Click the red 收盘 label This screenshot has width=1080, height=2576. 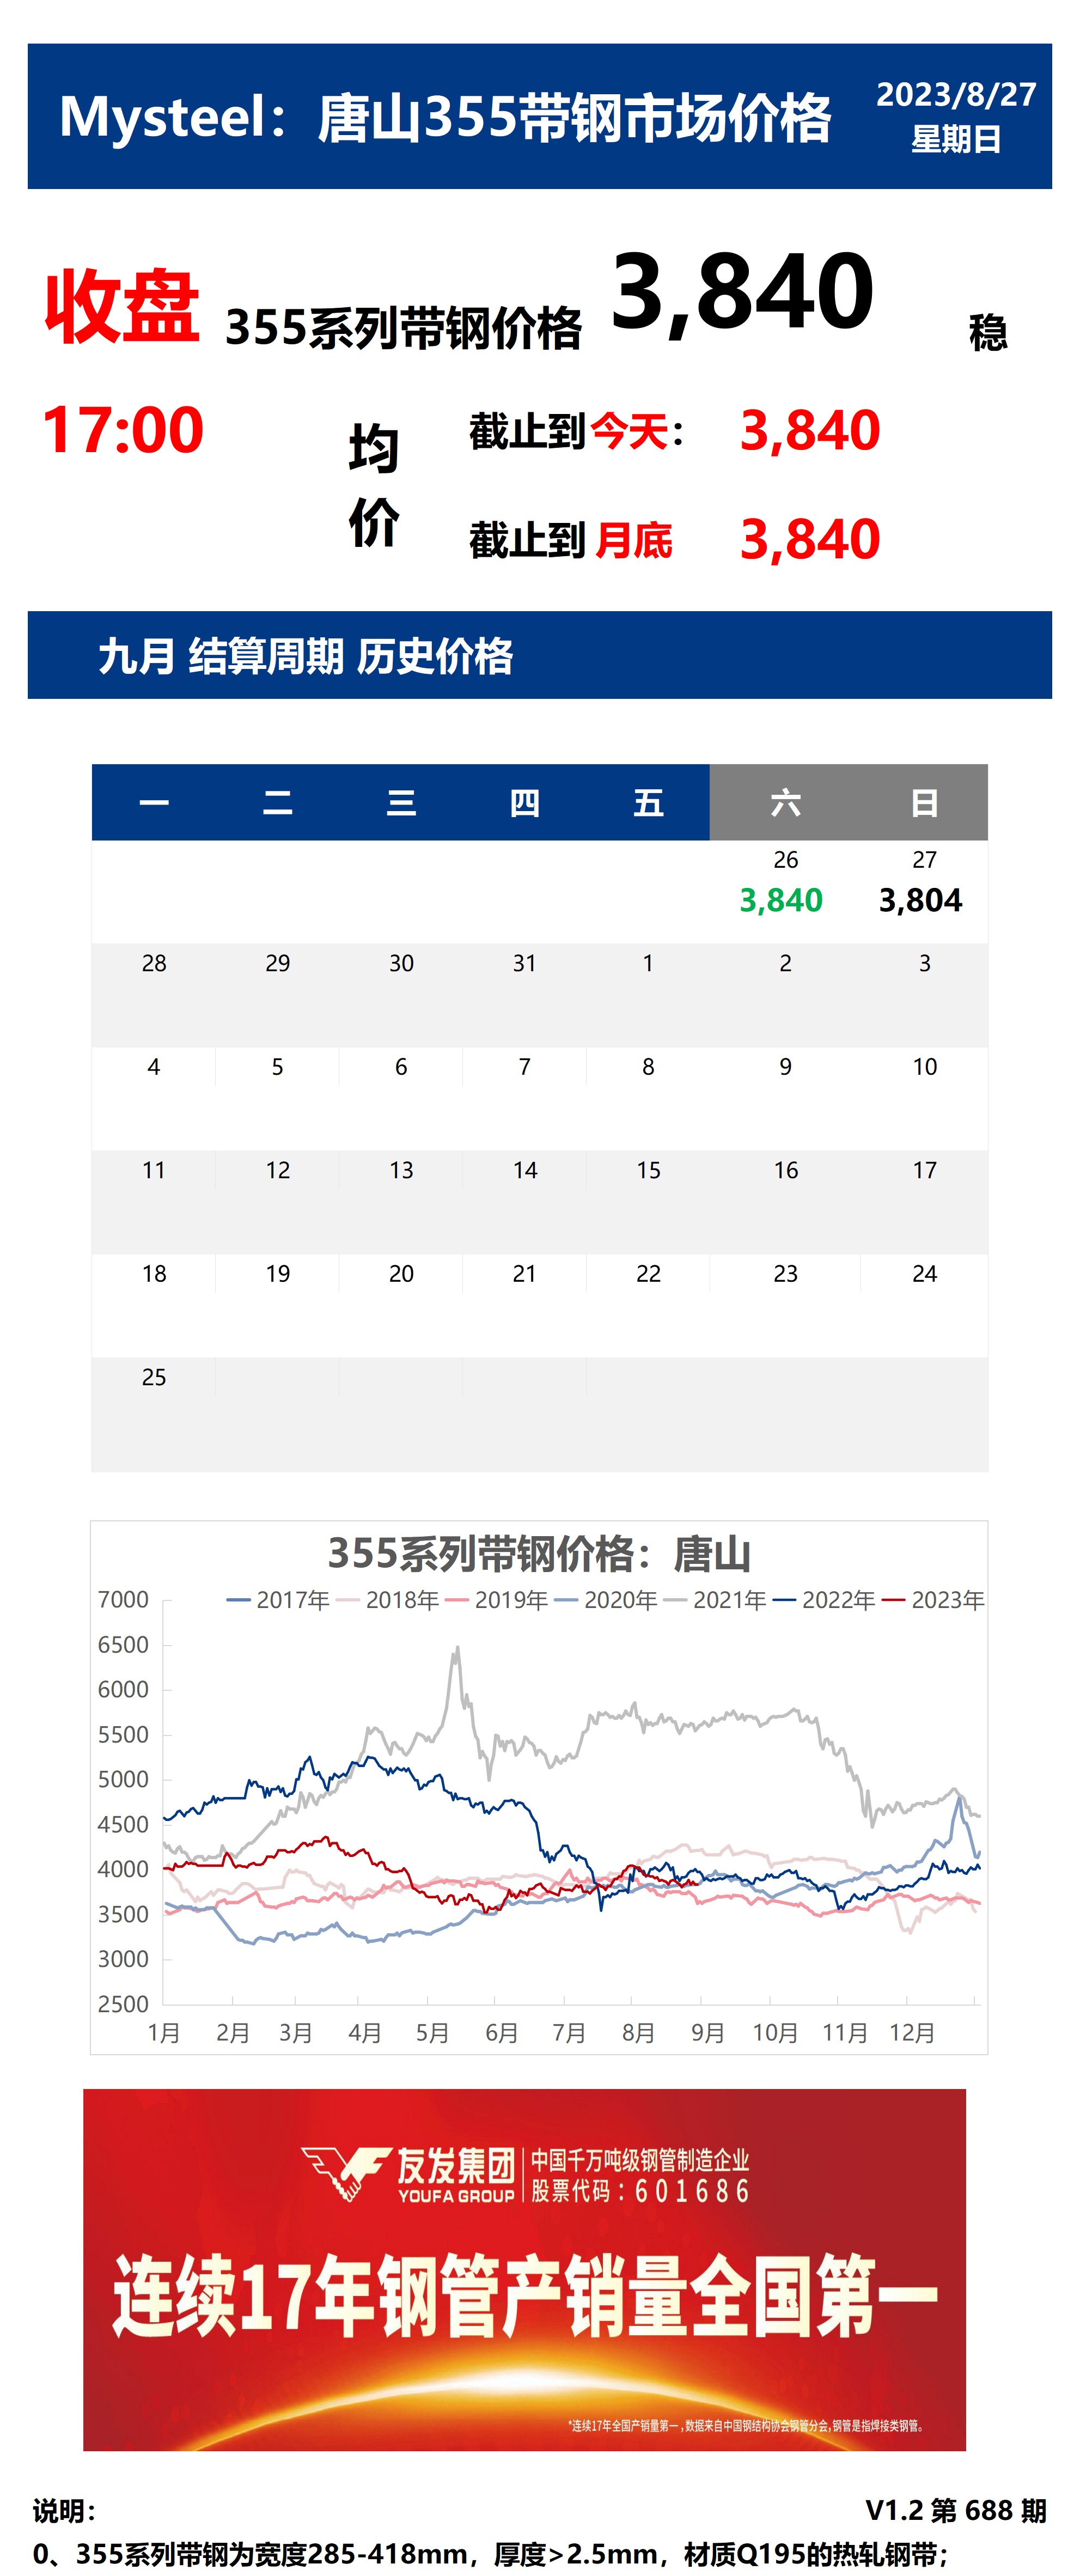click(122, 306)
